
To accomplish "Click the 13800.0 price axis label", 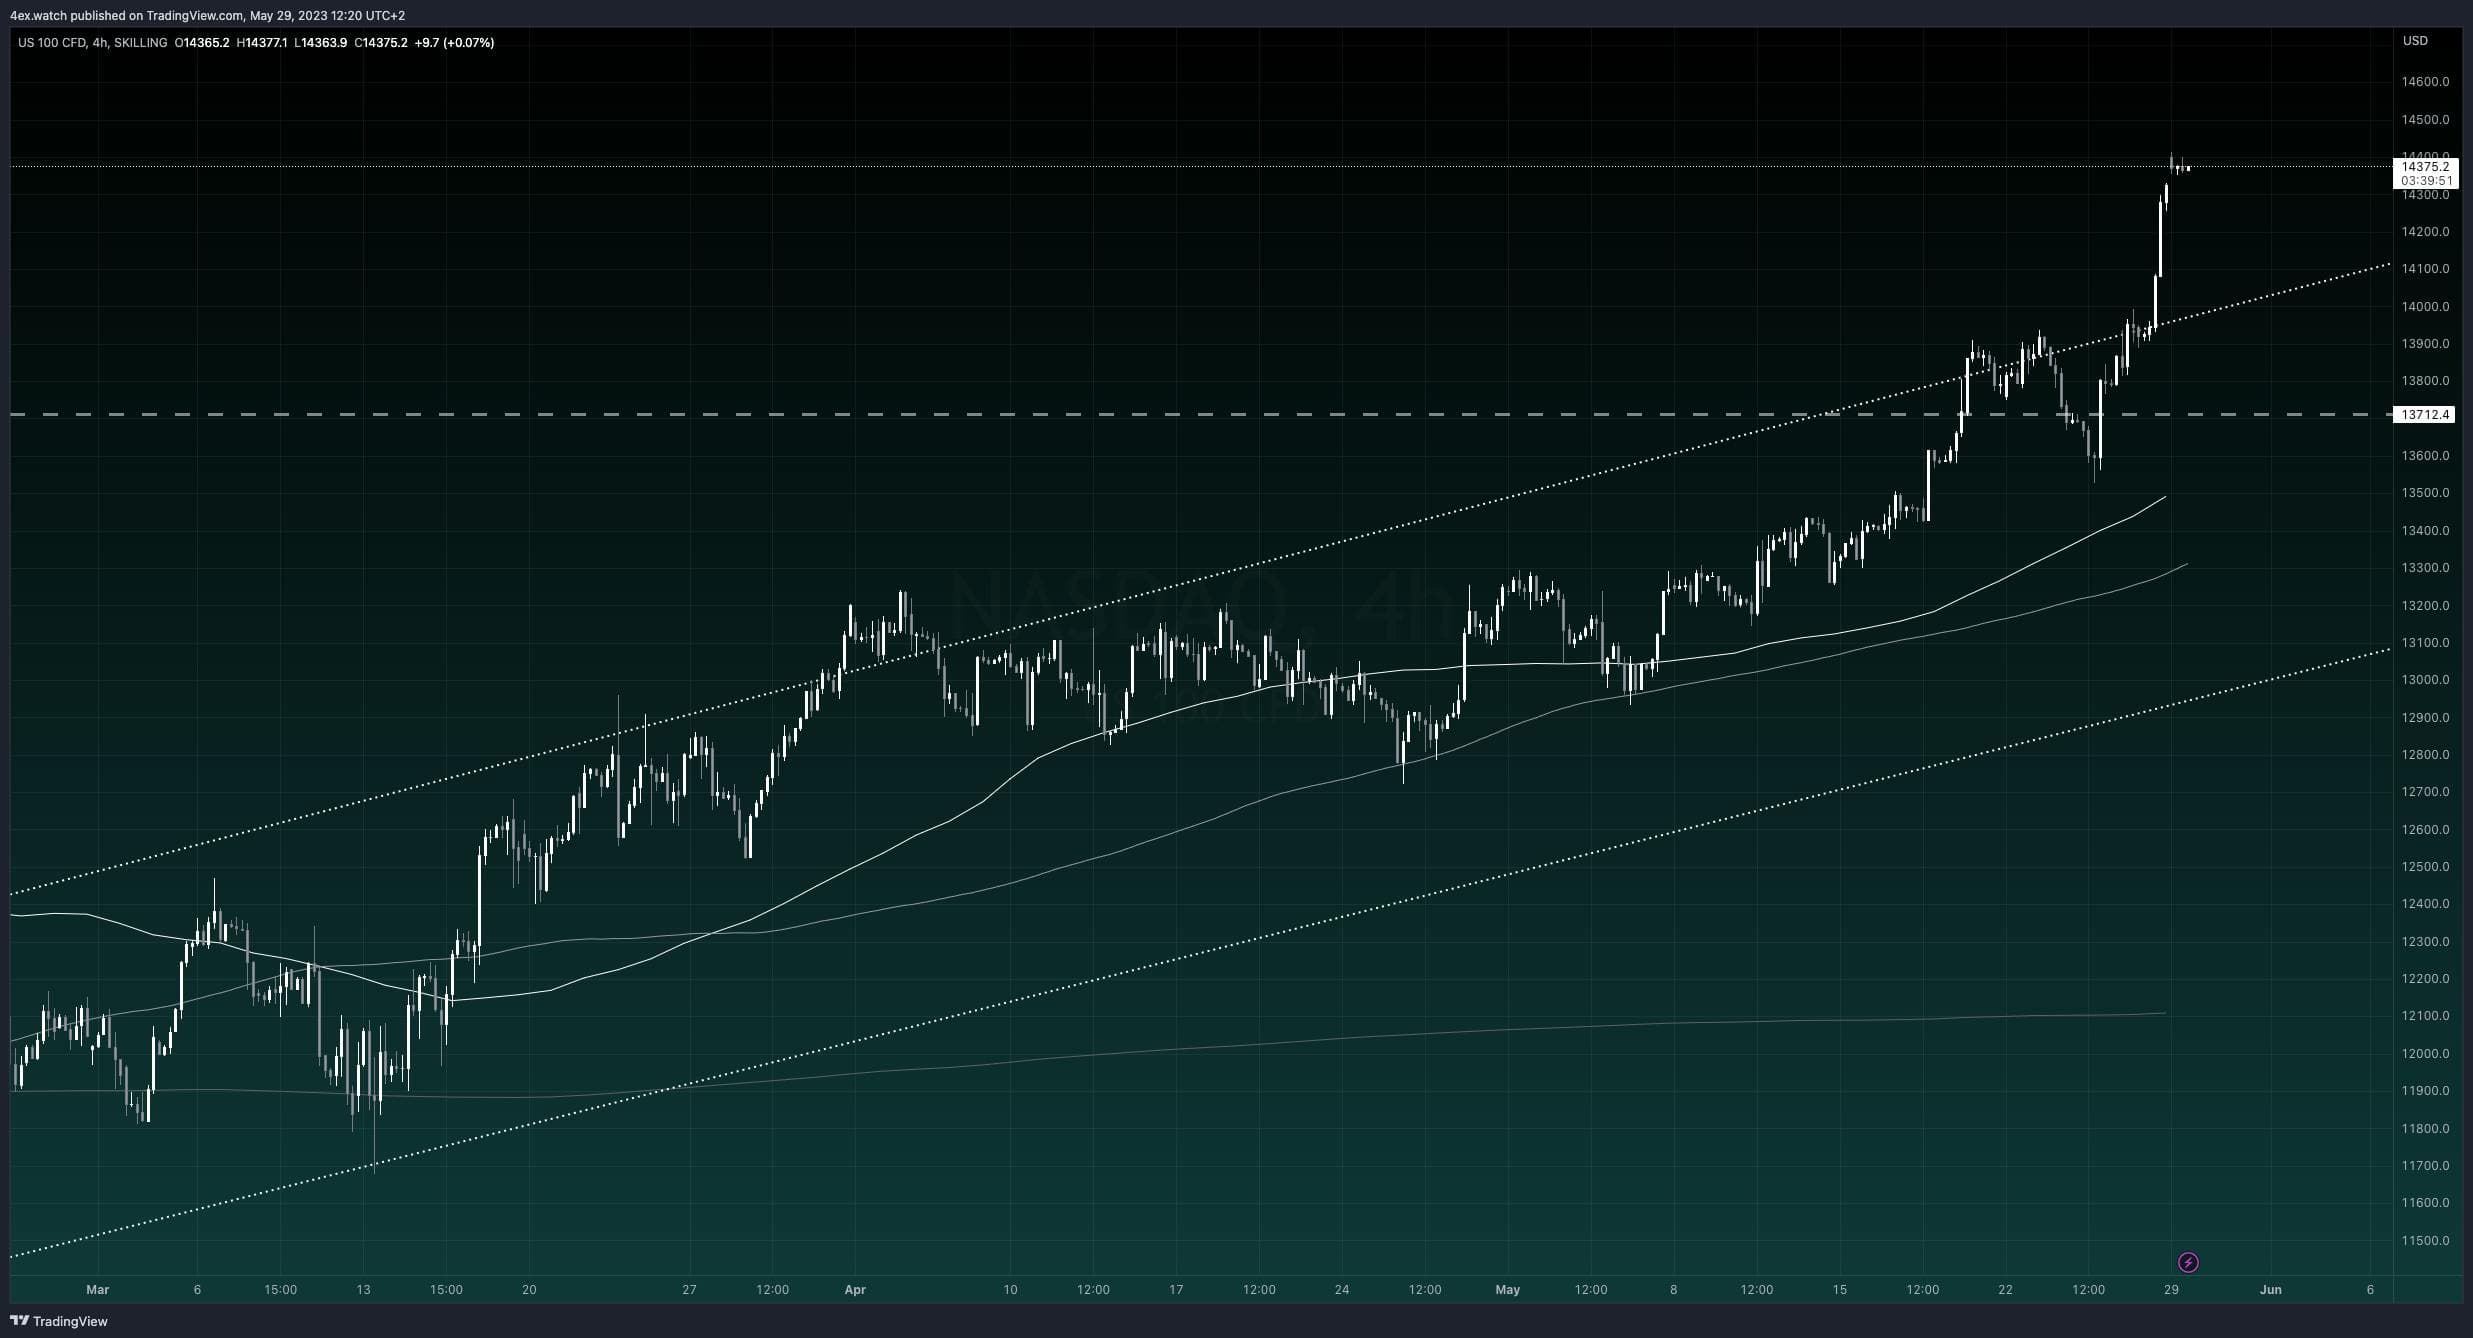I will [x=2425, y=381].
